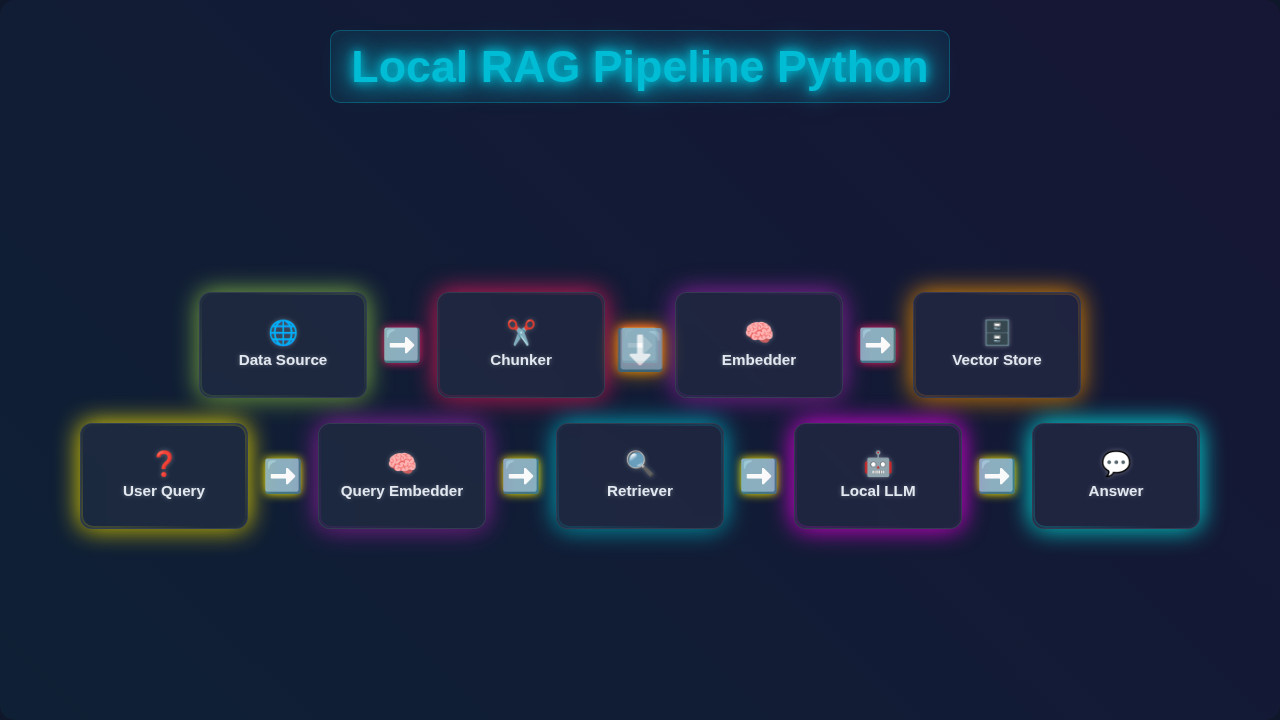Screen dimensions: 1280x720
Task: Click the arrow between Local LLM and Answer
Action: tap(996, 476)
